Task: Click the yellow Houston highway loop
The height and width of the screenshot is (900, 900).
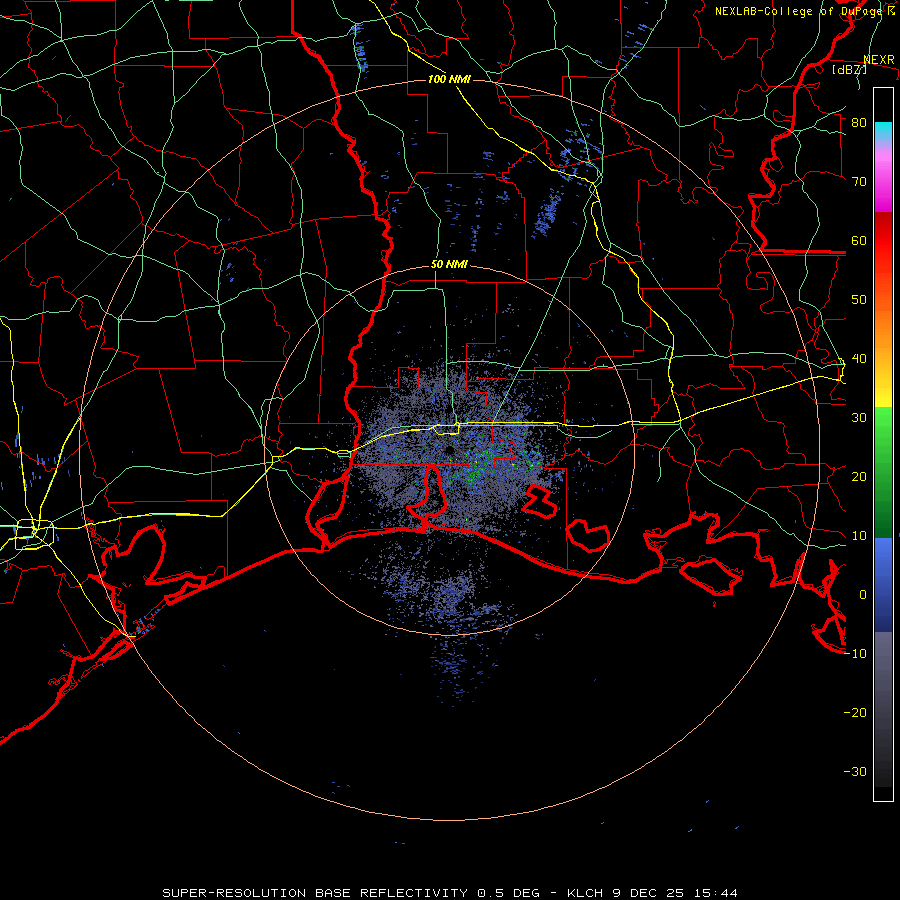Action: pyautogui.click(x=35, y=534)
